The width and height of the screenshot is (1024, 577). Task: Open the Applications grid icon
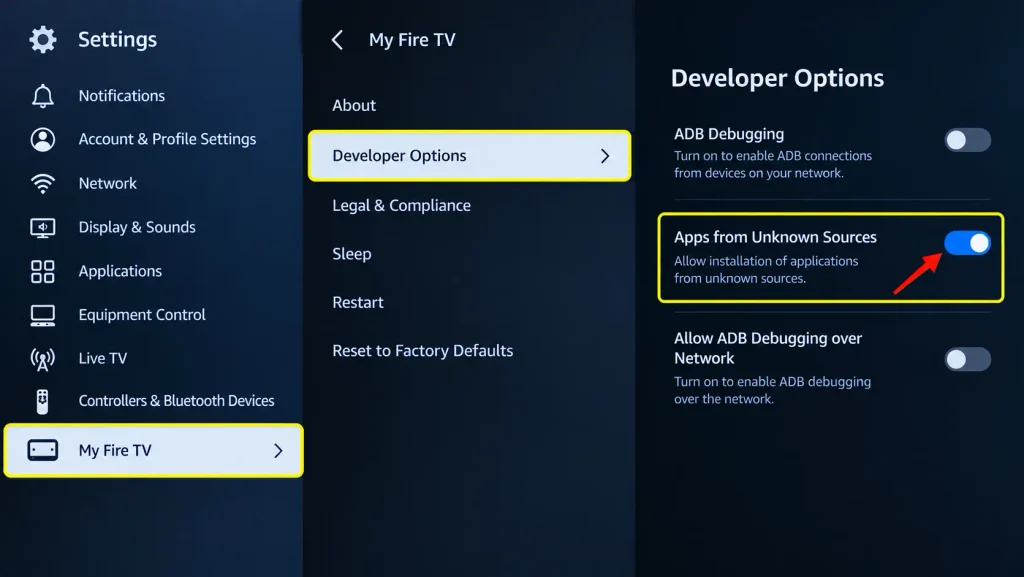point(43,272)
